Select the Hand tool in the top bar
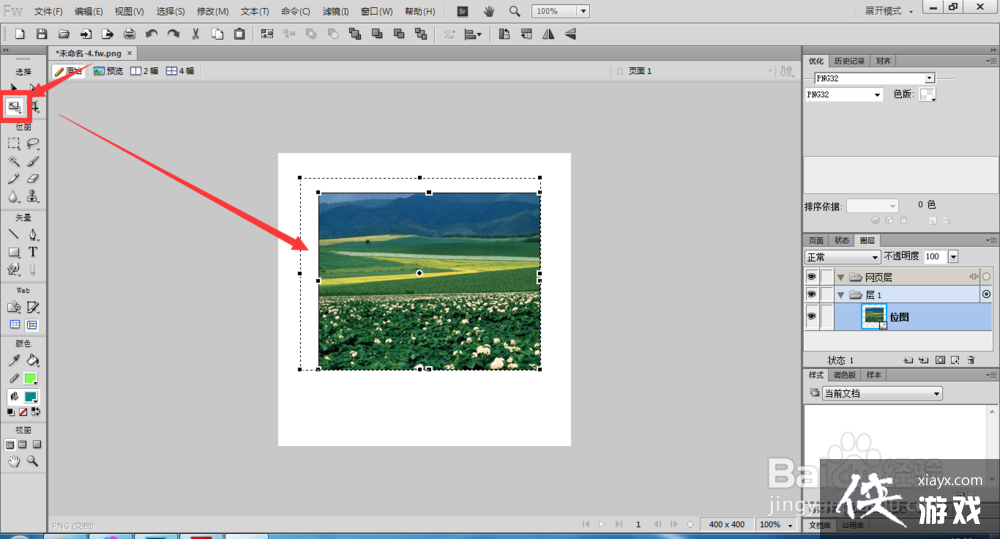 click(489, 11)
